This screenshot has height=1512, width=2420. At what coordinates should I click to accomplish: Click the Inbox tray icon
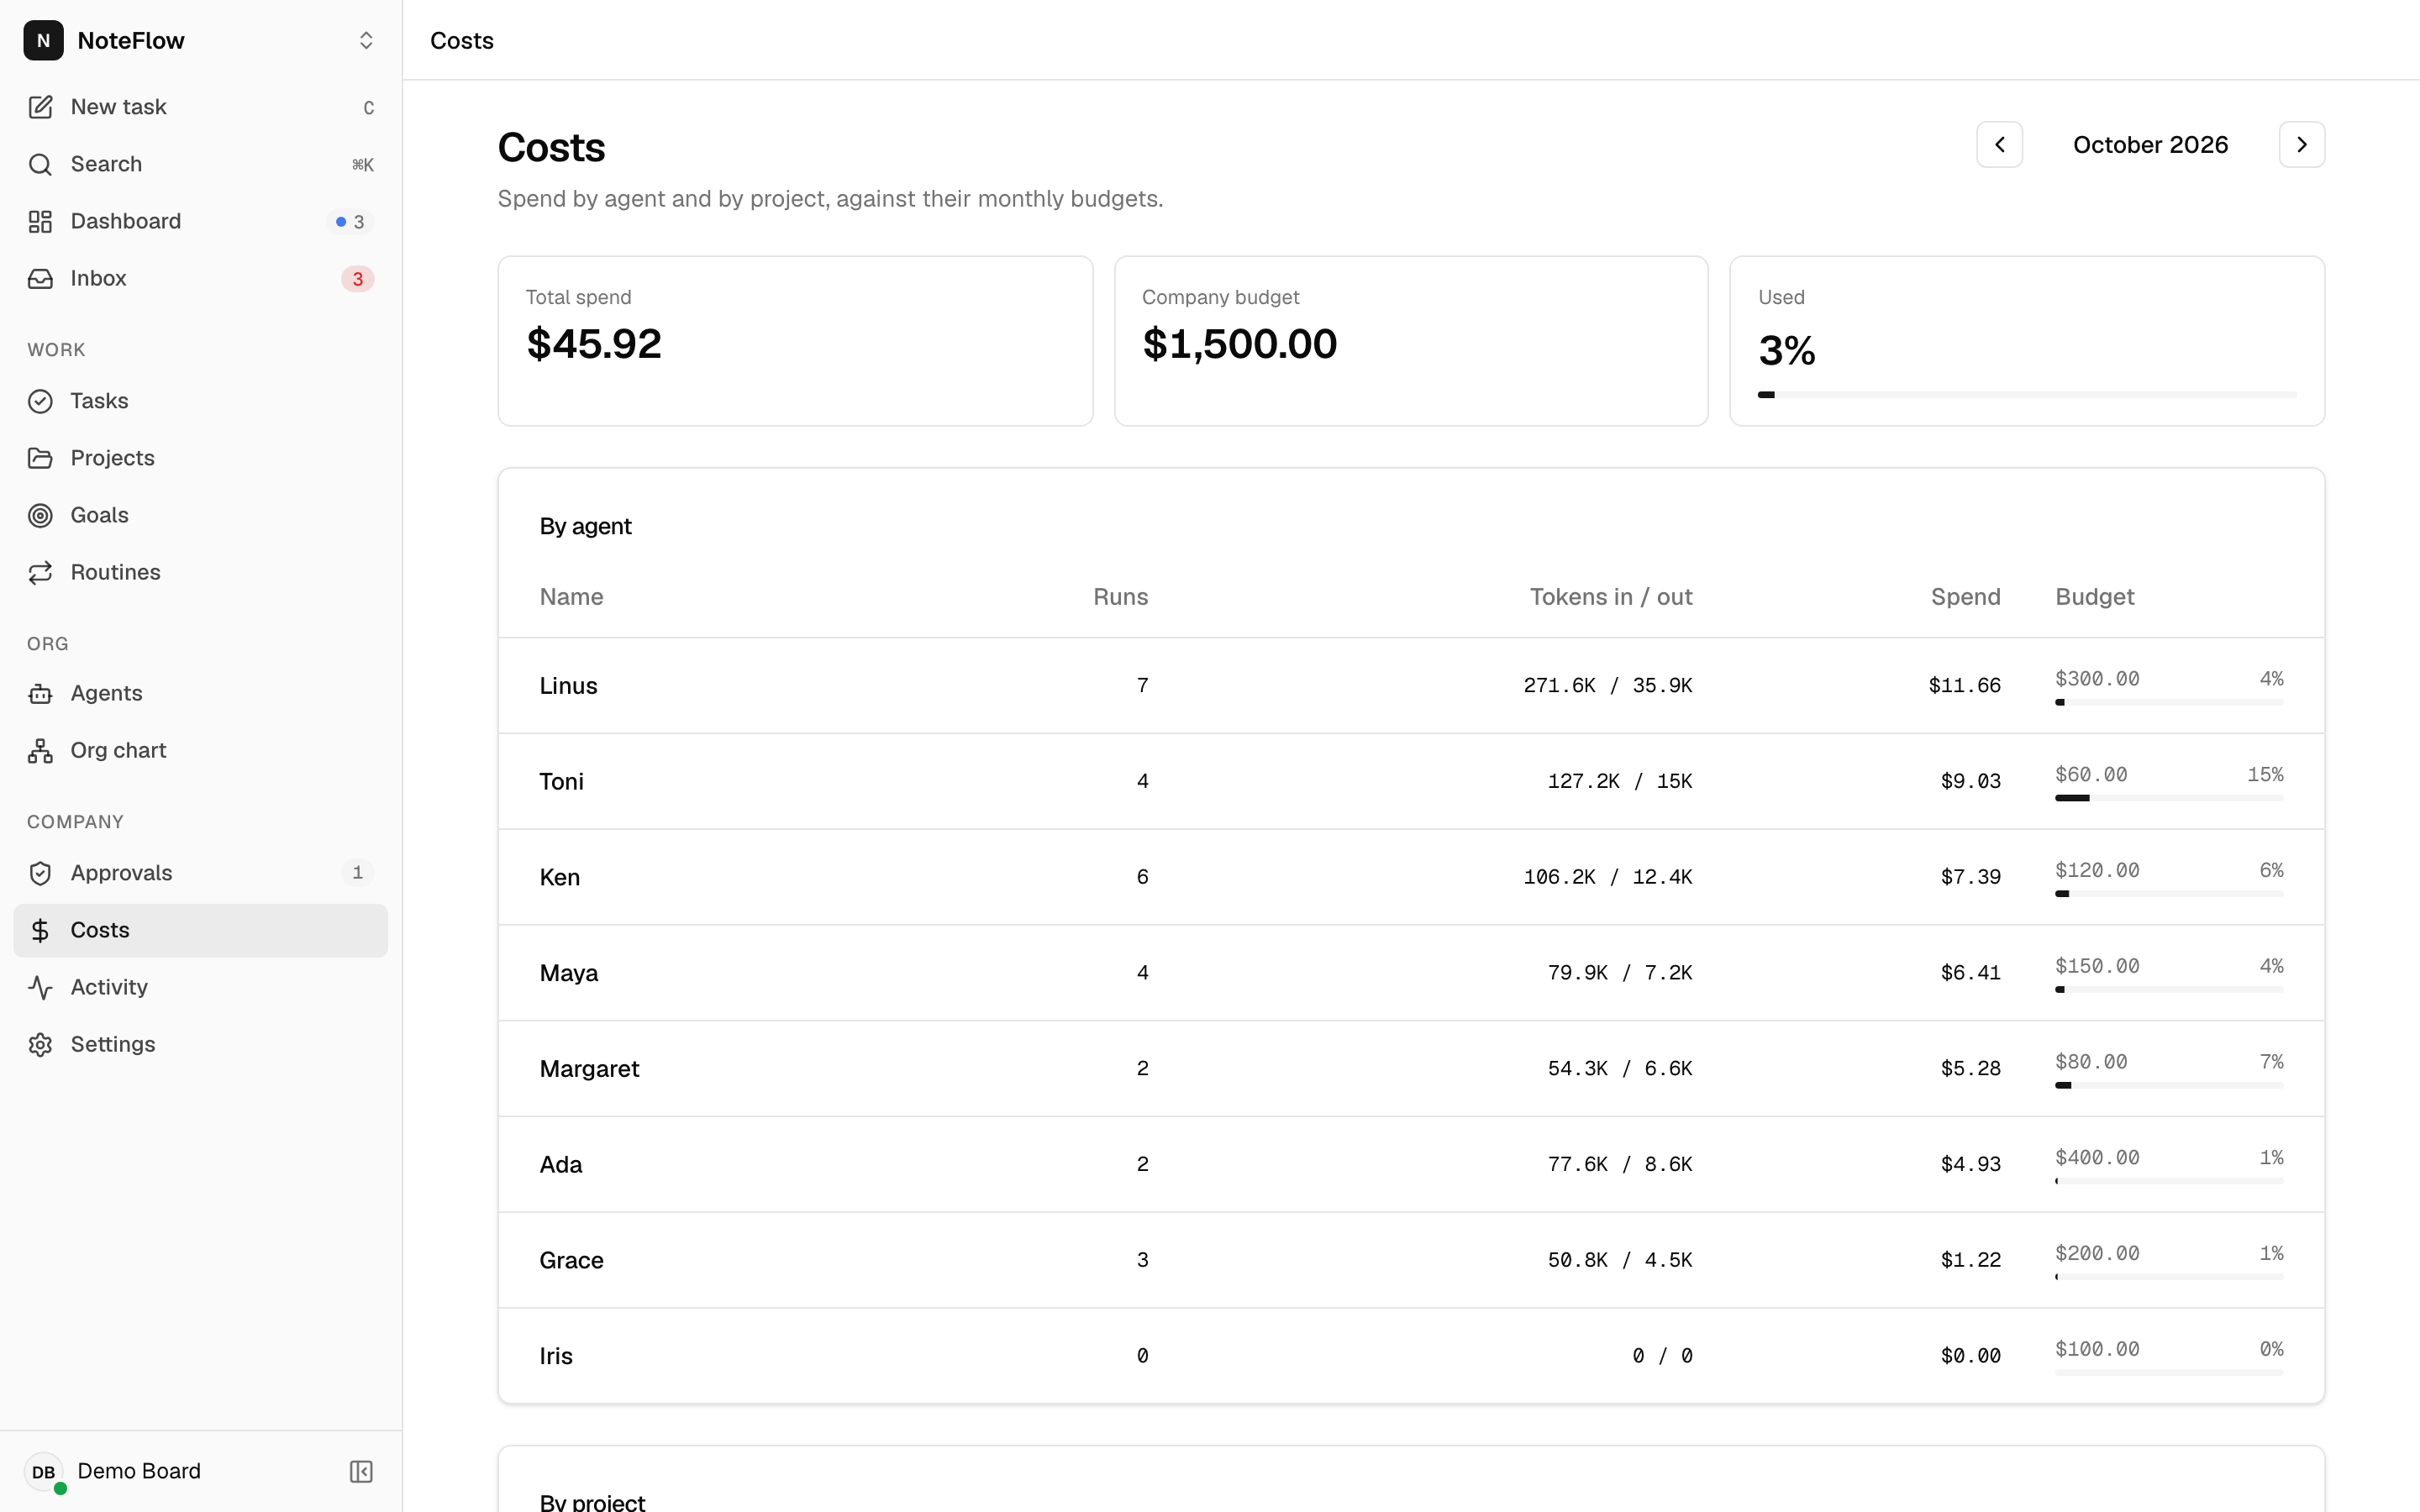[x=40, y=278]
